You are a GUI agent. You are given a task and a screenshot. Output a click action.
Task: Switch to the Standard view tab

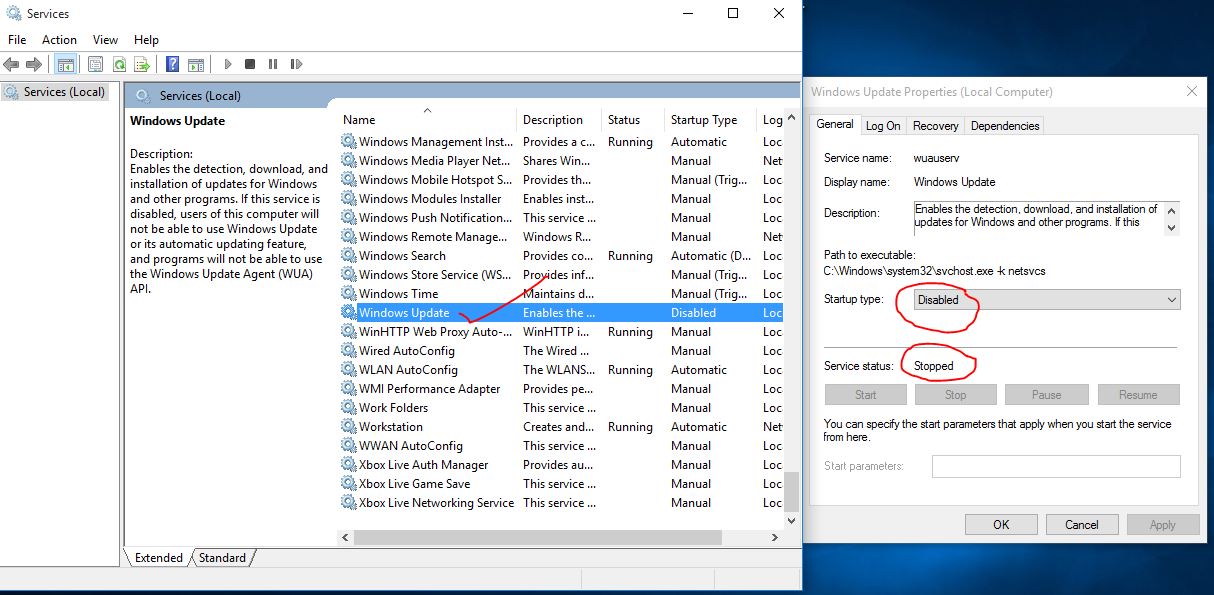pos(222,558)
